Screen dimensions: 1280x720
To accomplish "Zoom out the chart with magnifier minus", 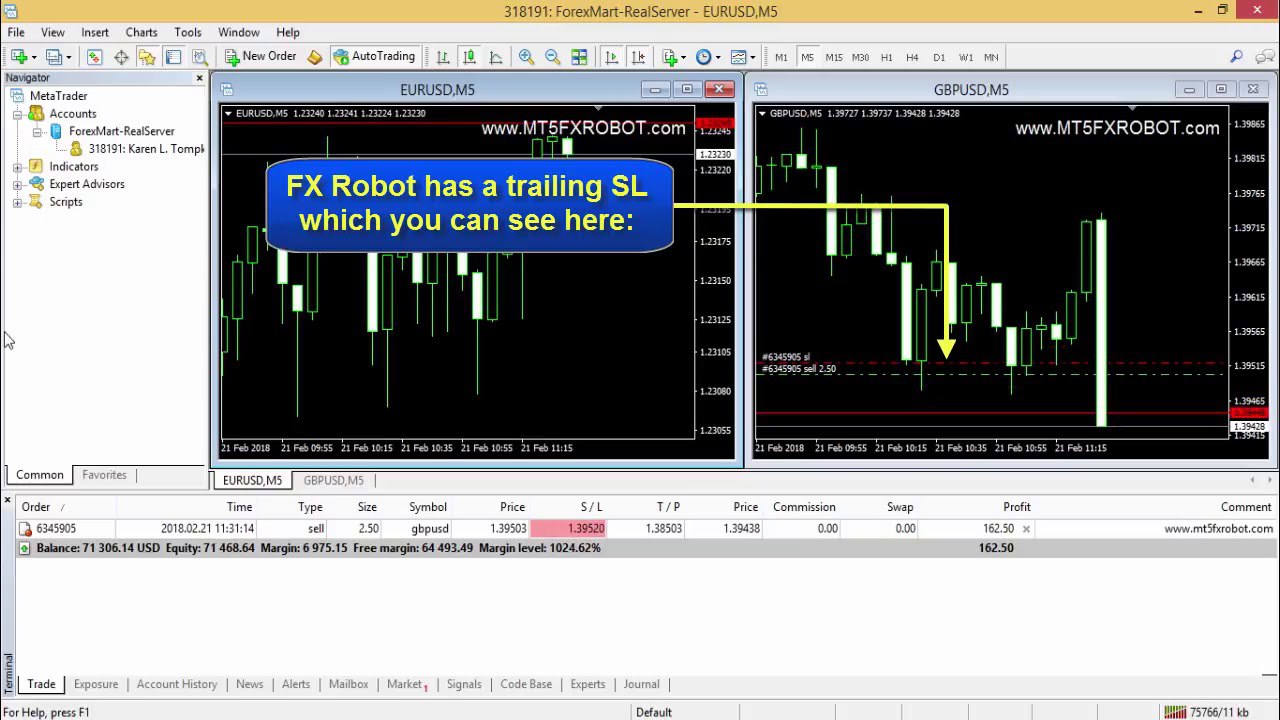I will click(552, 57).
